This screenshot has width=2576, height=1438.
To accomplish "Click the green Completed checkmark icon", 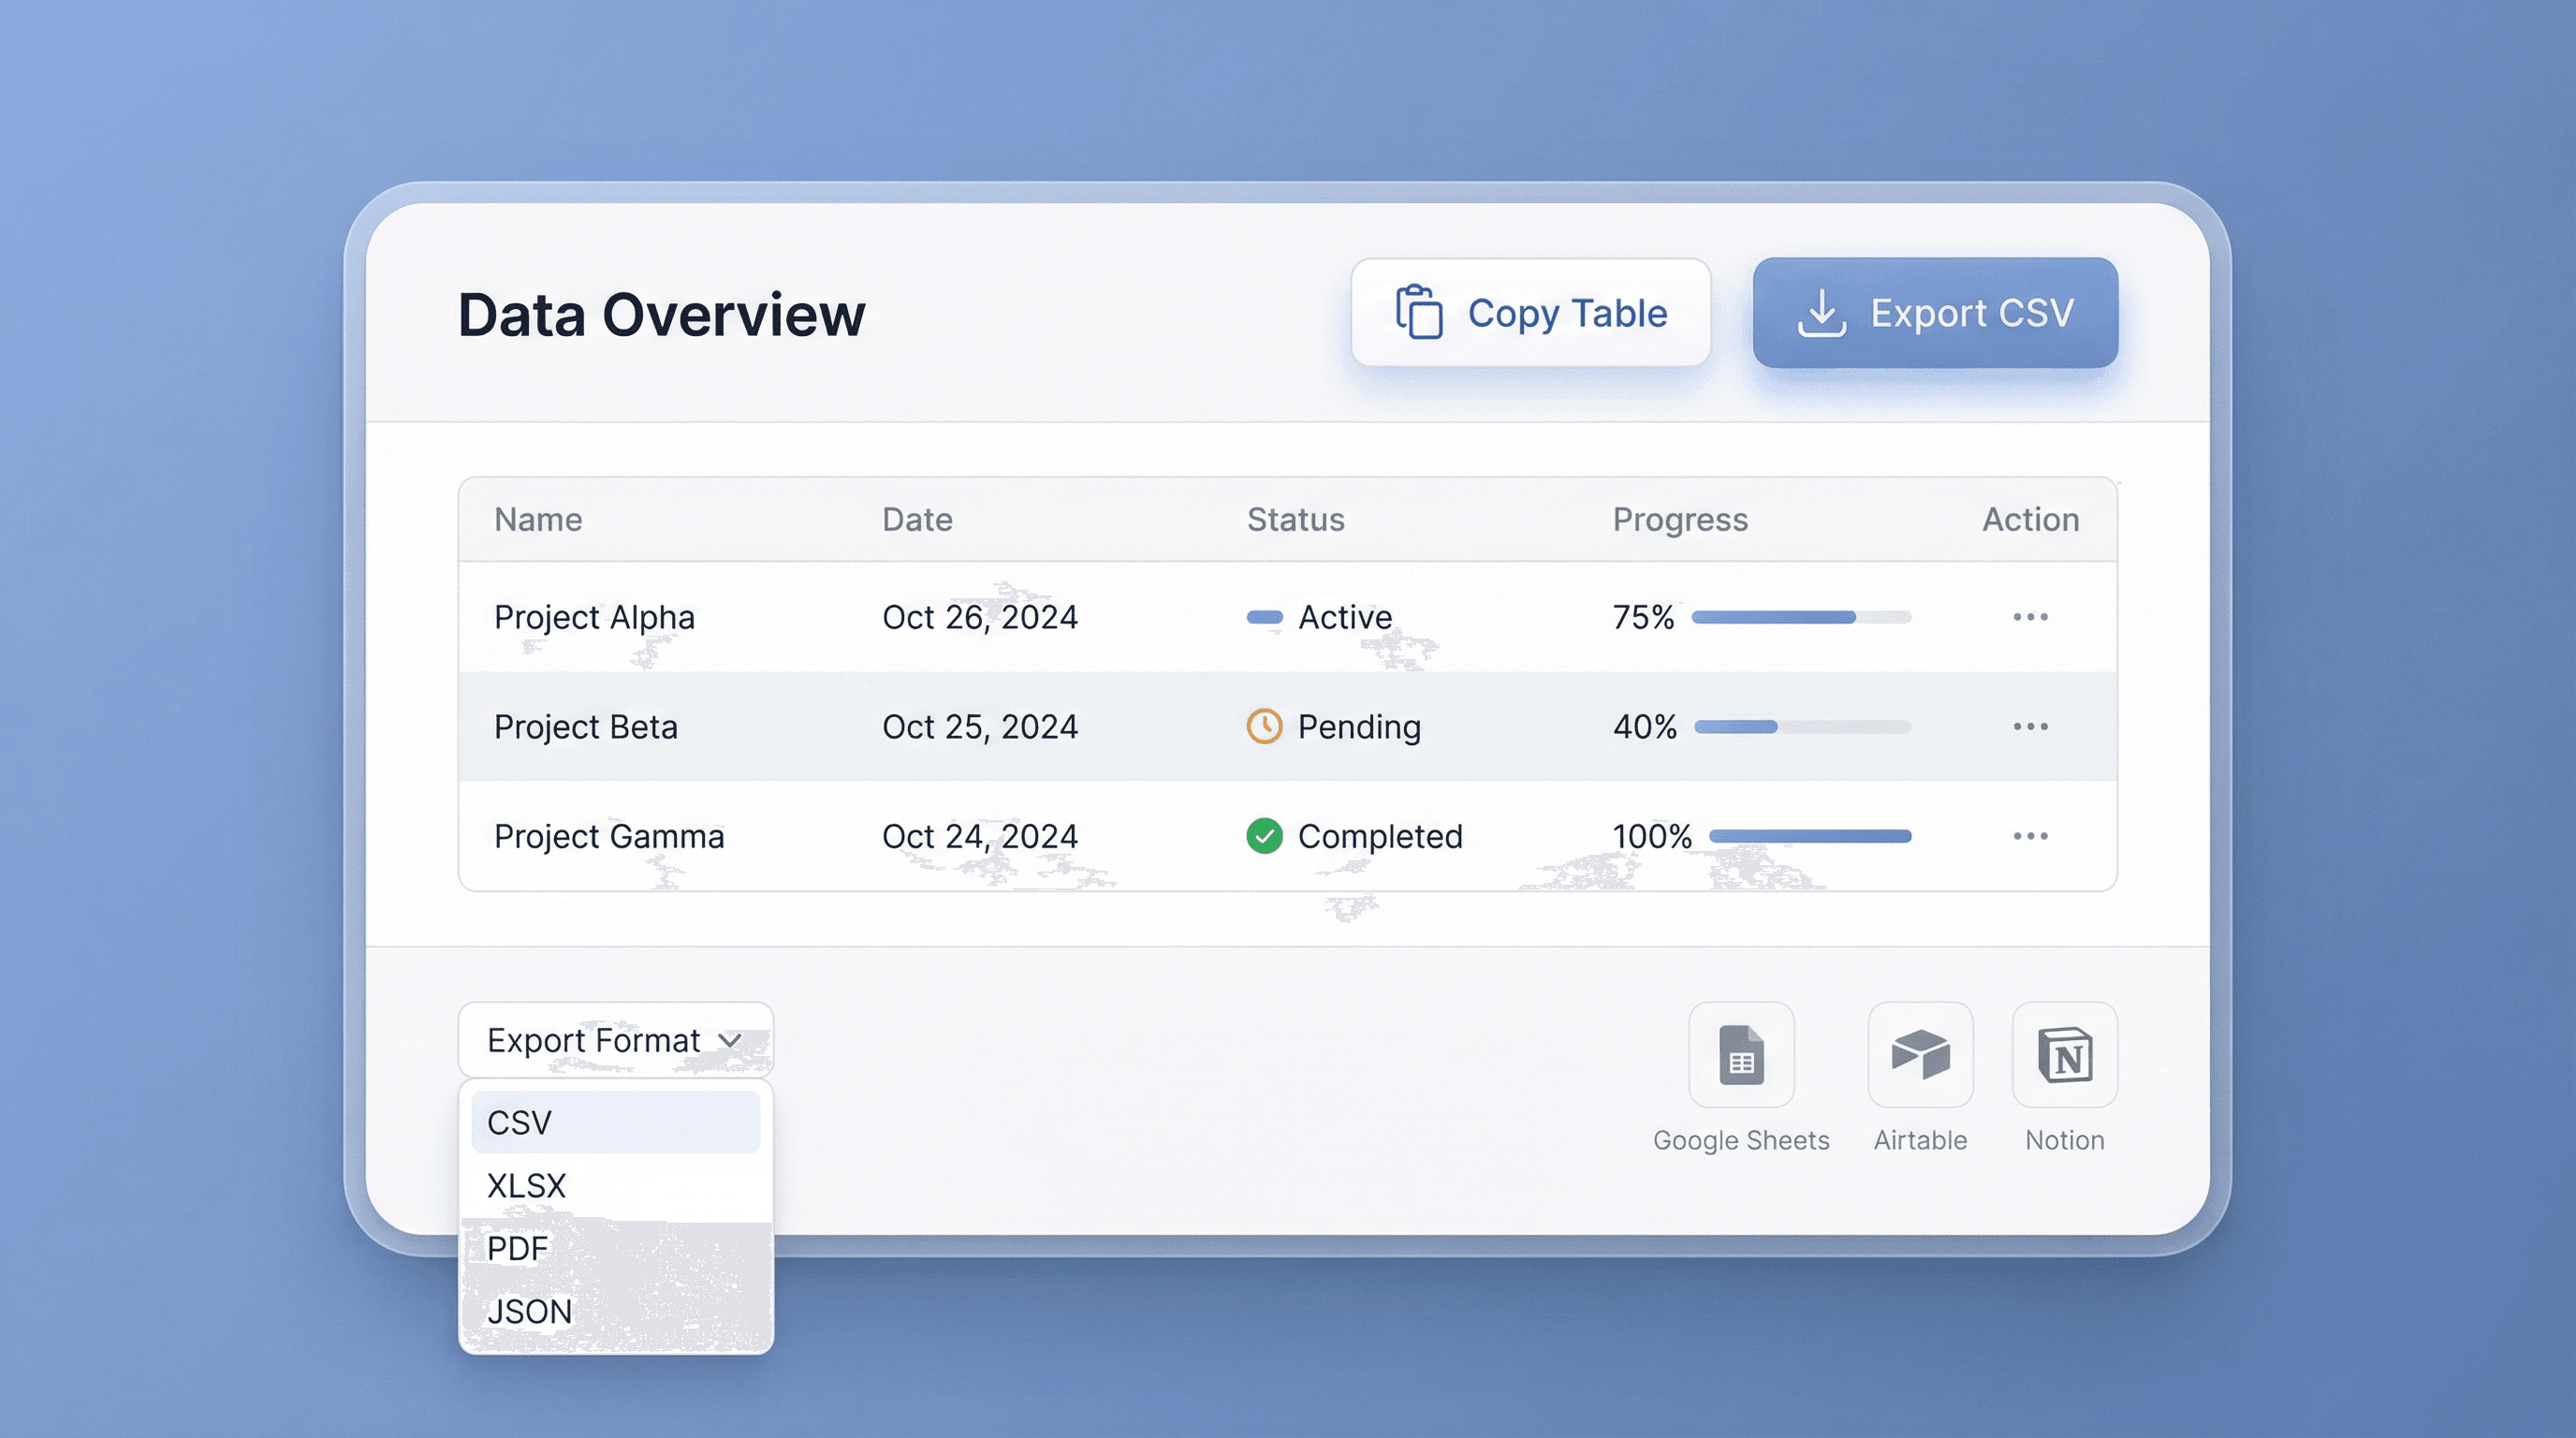I will [1264, 836].
